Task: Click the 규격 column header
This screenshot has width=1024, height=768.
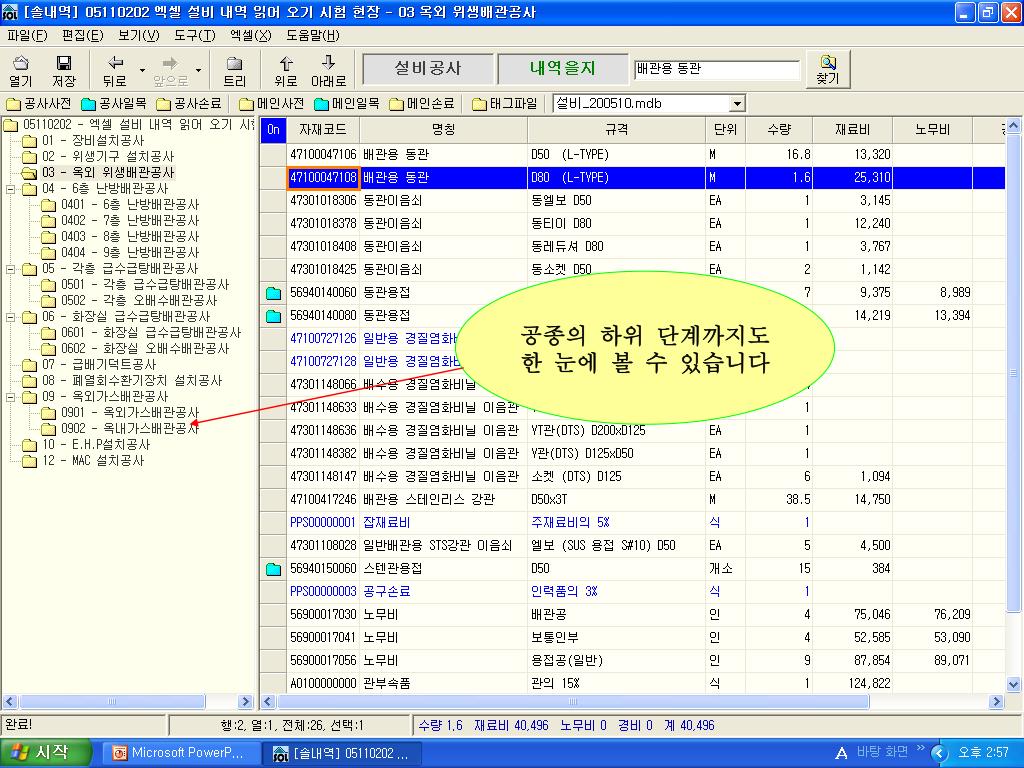Action: point(616,130)
